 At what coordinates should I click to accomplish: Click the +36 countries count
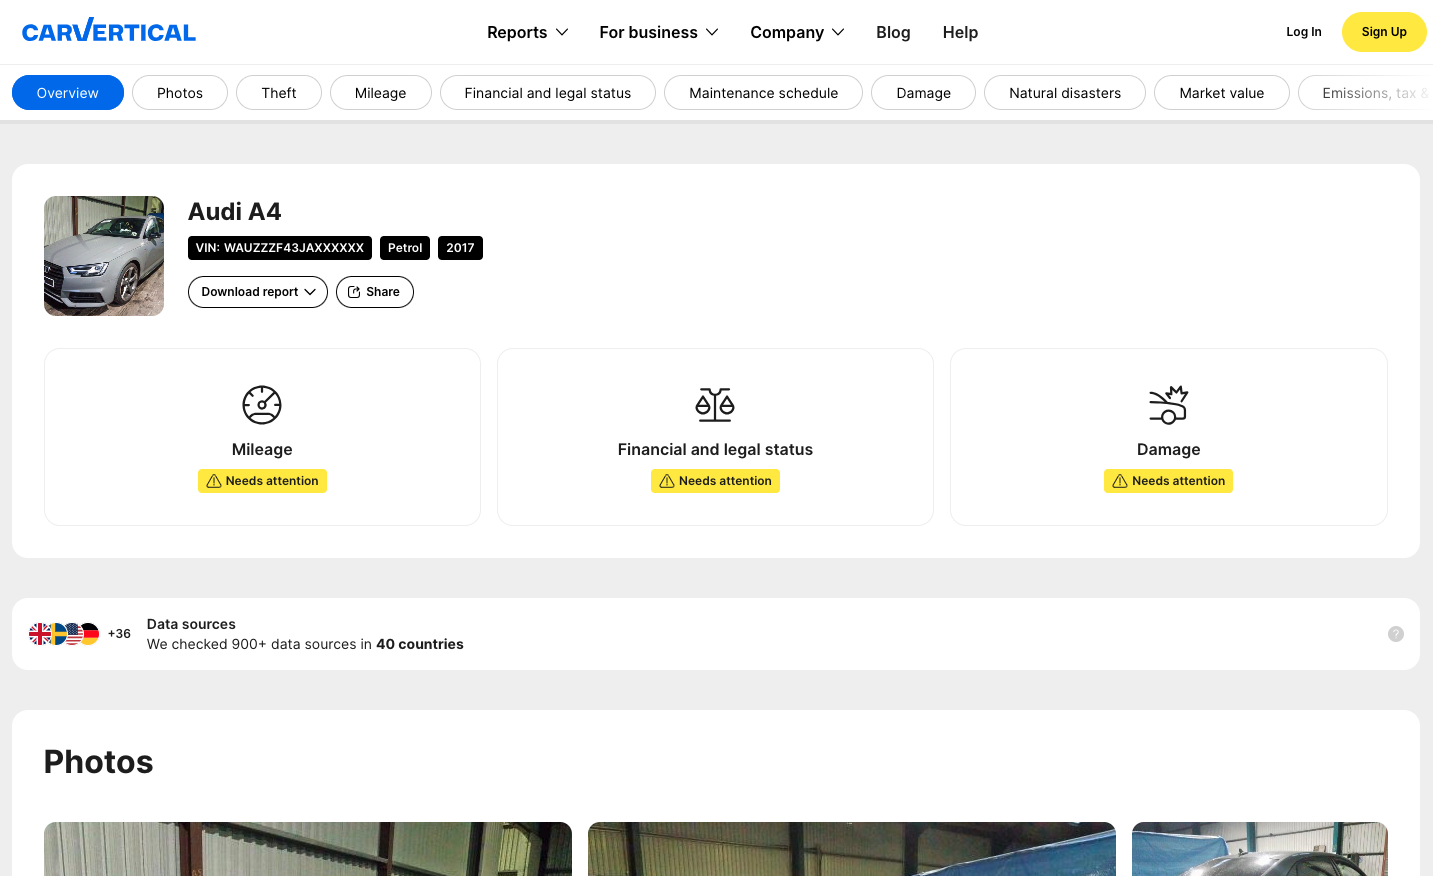pos(119,634)
